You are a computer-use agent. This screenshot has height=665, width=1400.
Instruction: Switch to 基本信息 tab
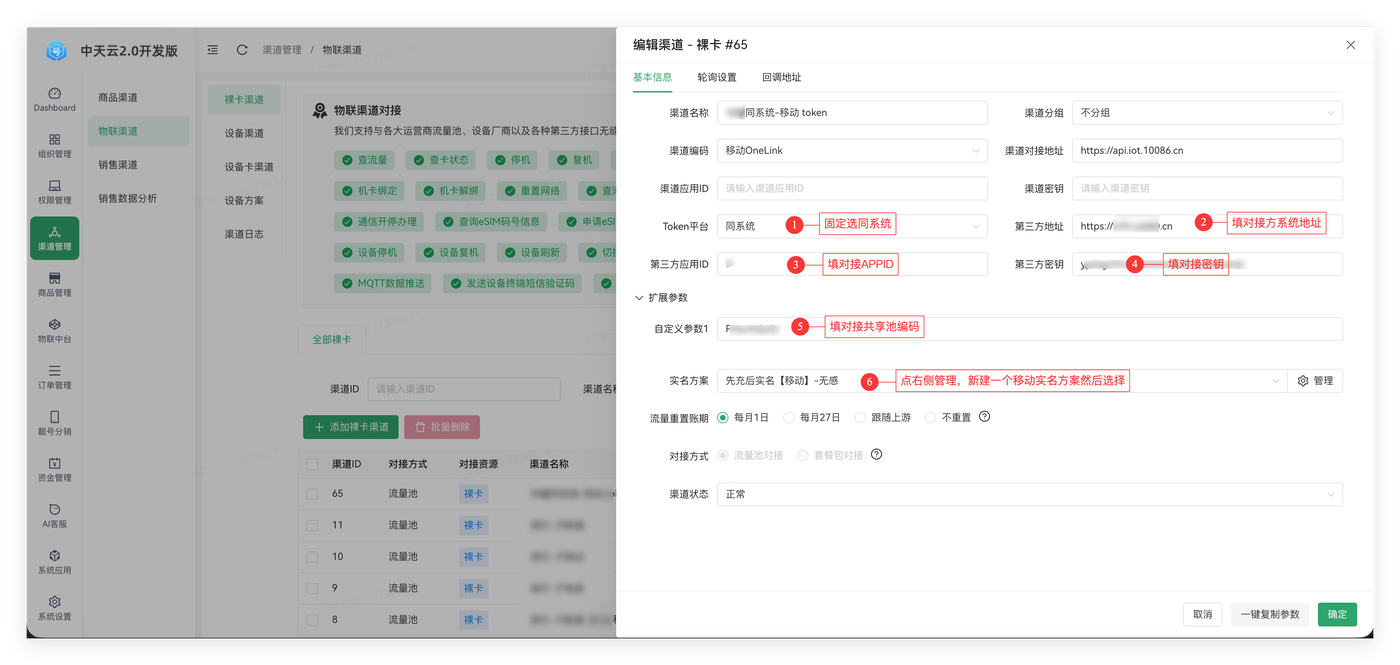coord(652,77)
